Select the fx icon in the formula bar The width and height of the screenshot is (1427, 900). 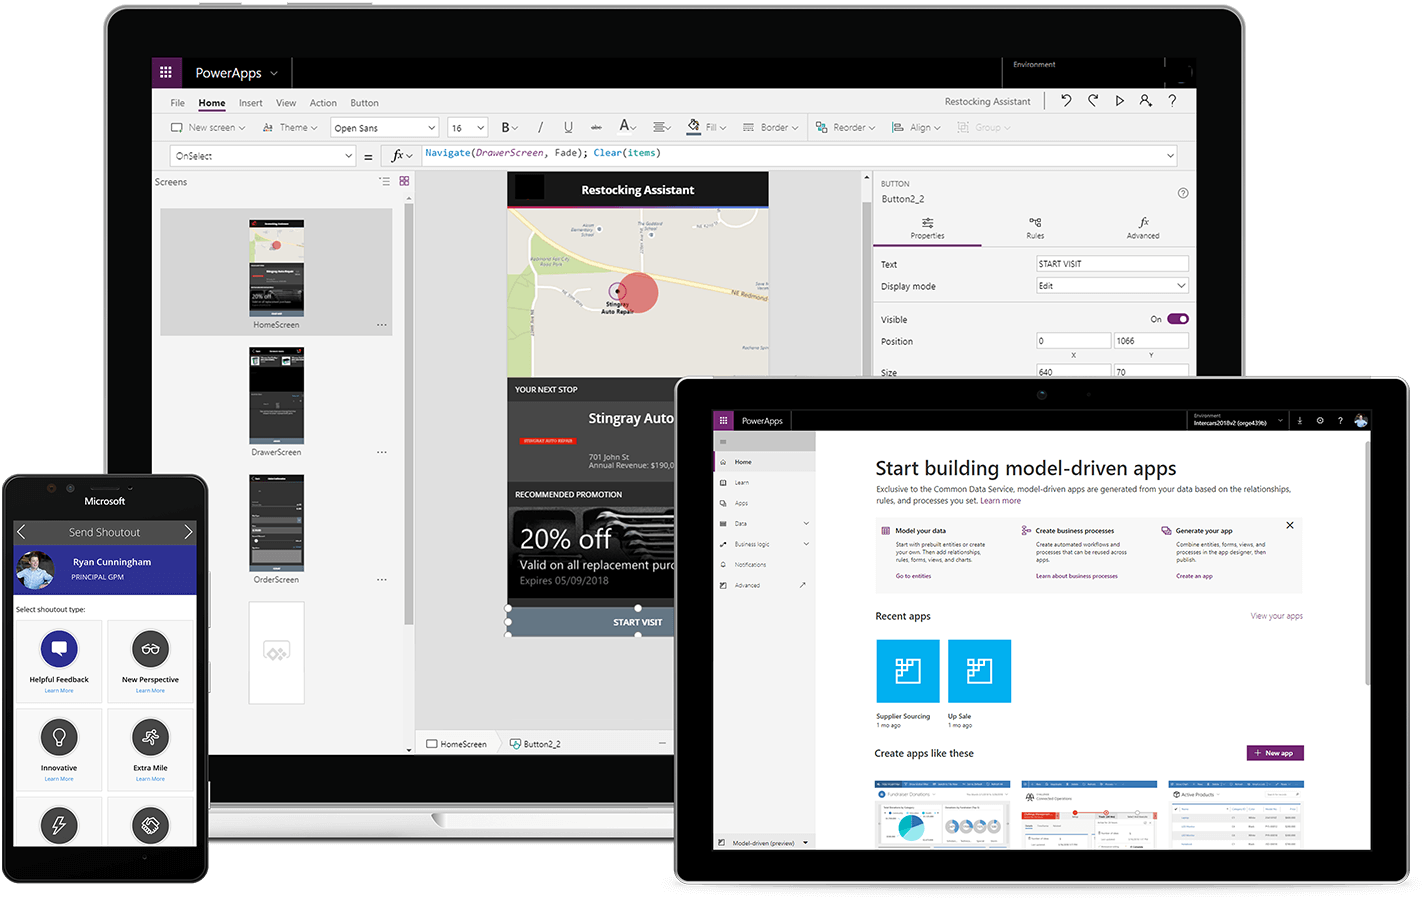tap(399, 155)
